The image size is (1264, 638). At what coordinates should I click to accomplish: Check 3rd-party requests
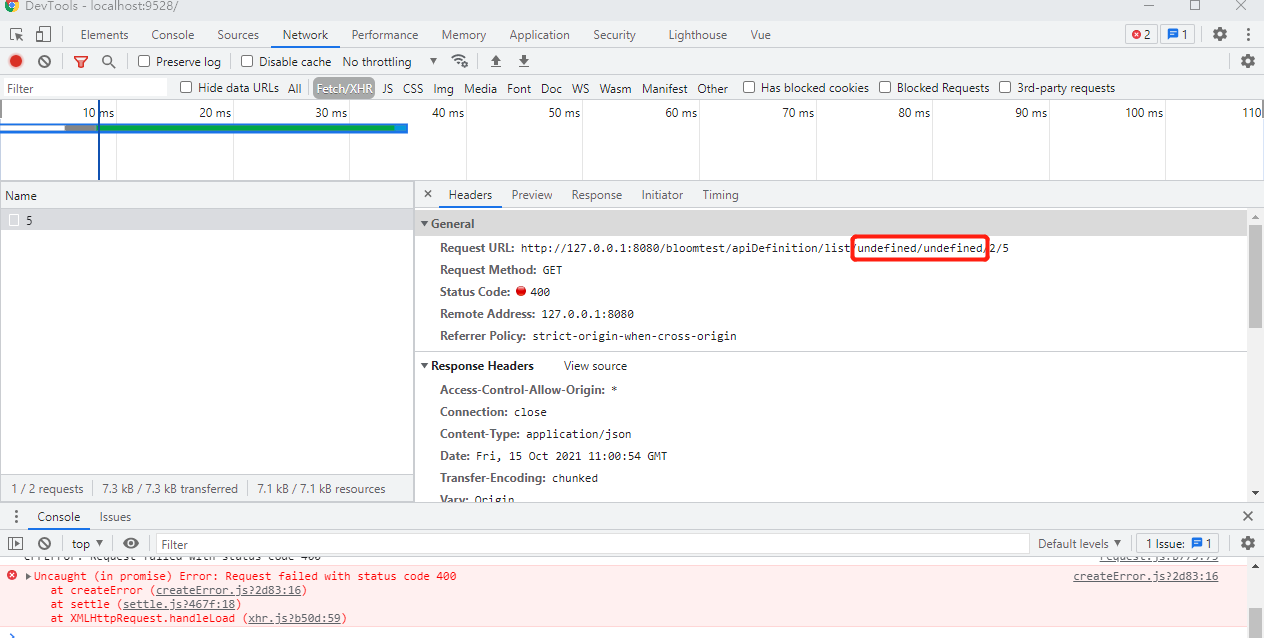click(1005, 87)
